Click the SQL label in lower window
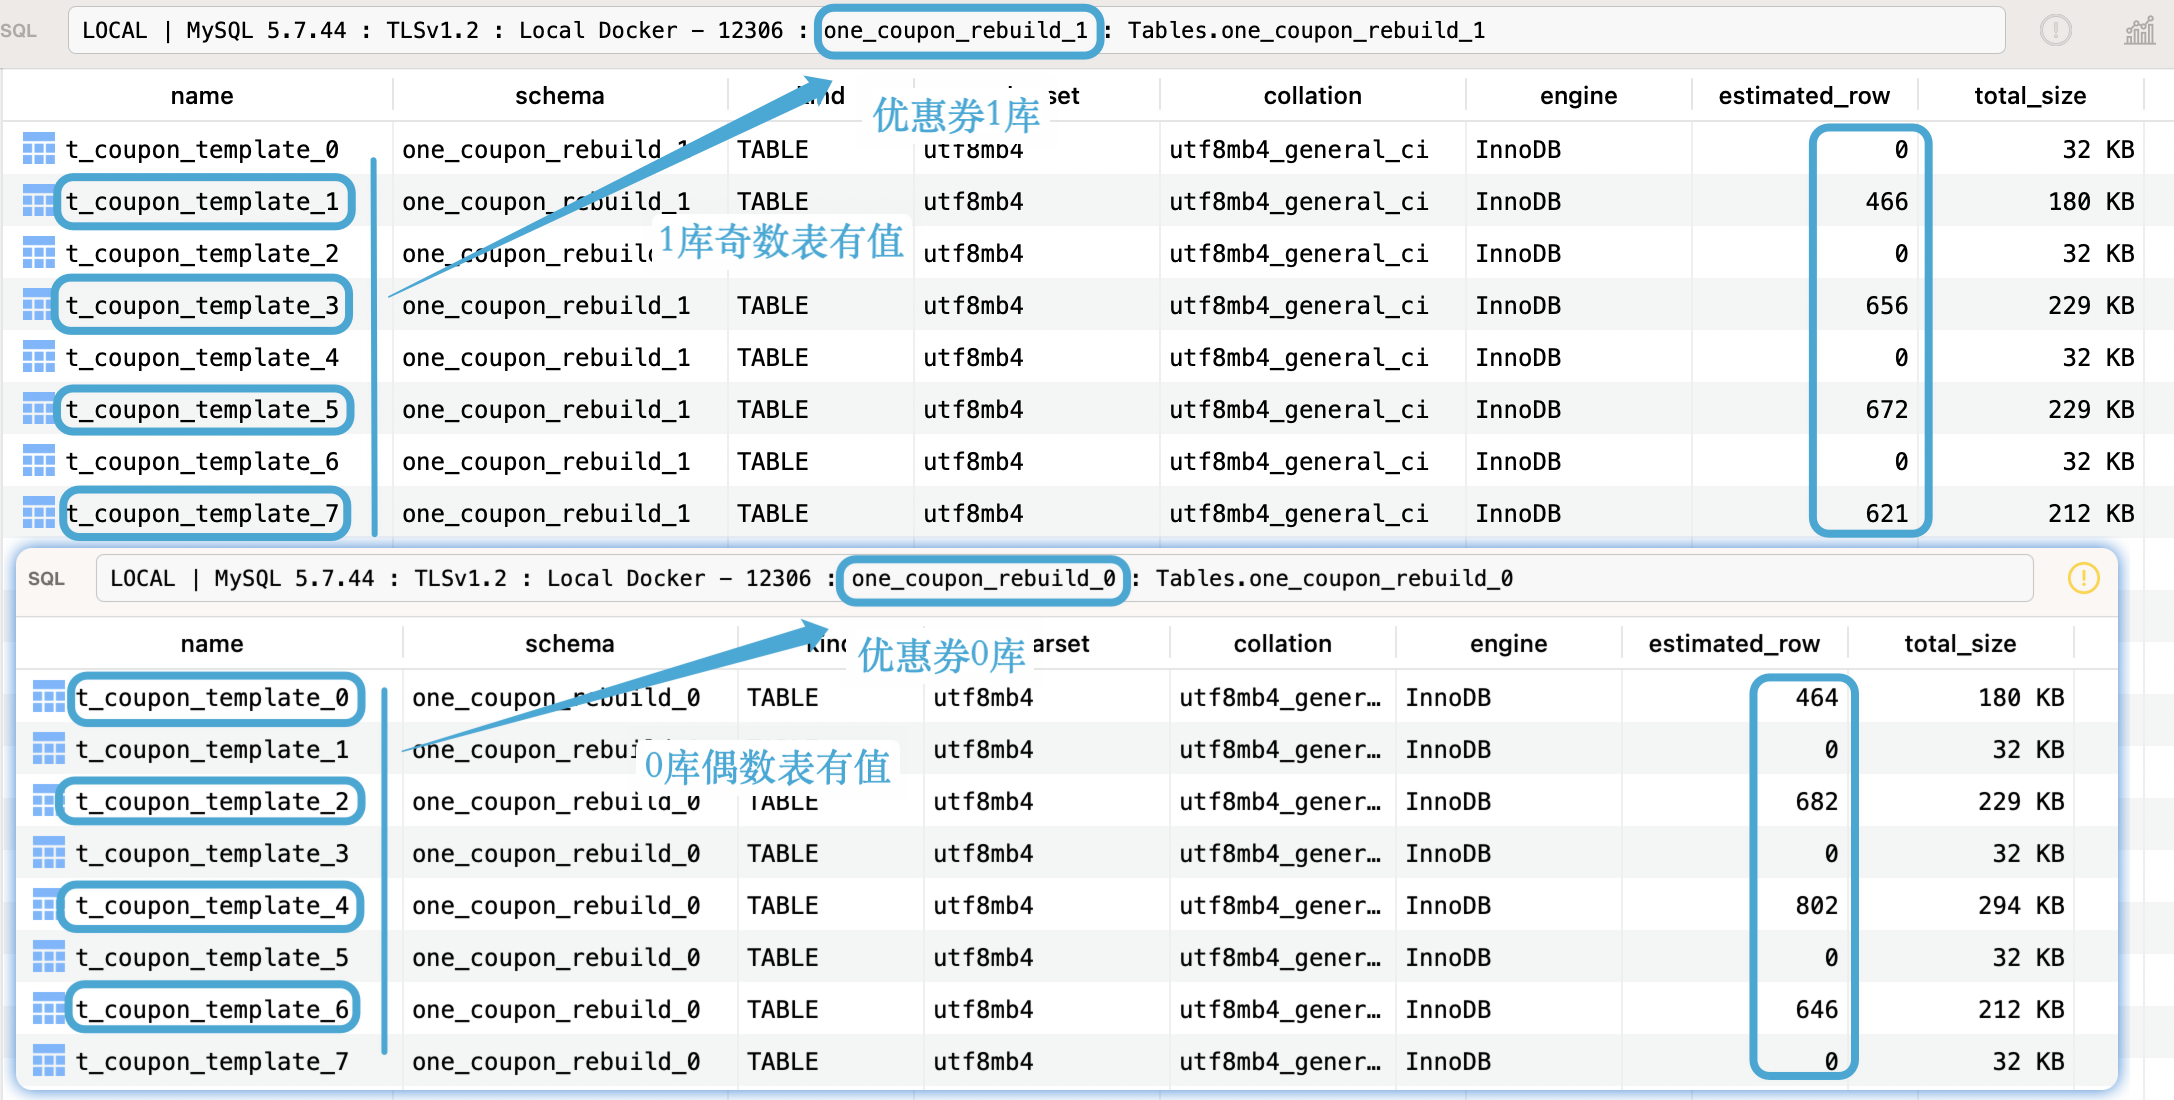 pyautogui.click(x=46, y=579)
